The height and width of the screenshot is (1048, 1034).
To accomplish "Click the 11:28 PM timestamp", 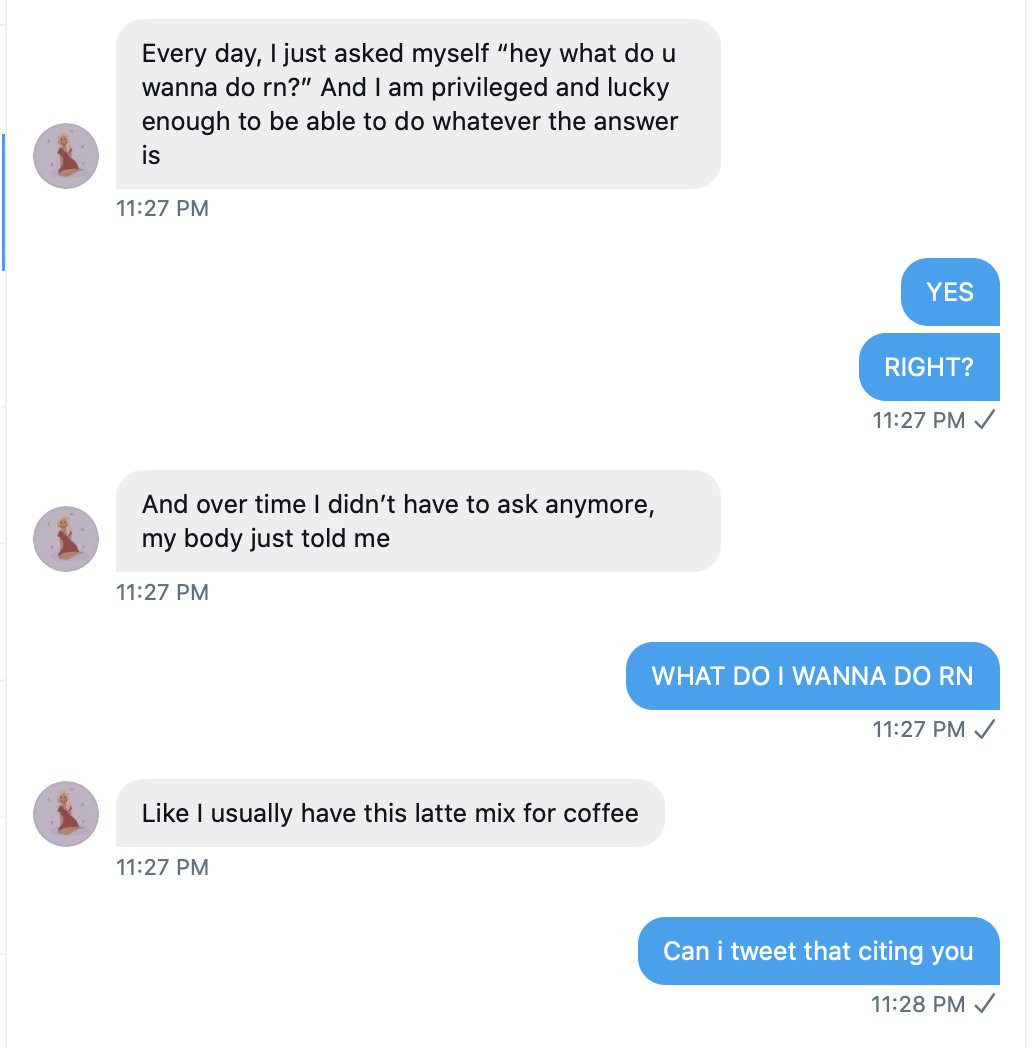I will pyautogui.click(x=918, y=1003).
